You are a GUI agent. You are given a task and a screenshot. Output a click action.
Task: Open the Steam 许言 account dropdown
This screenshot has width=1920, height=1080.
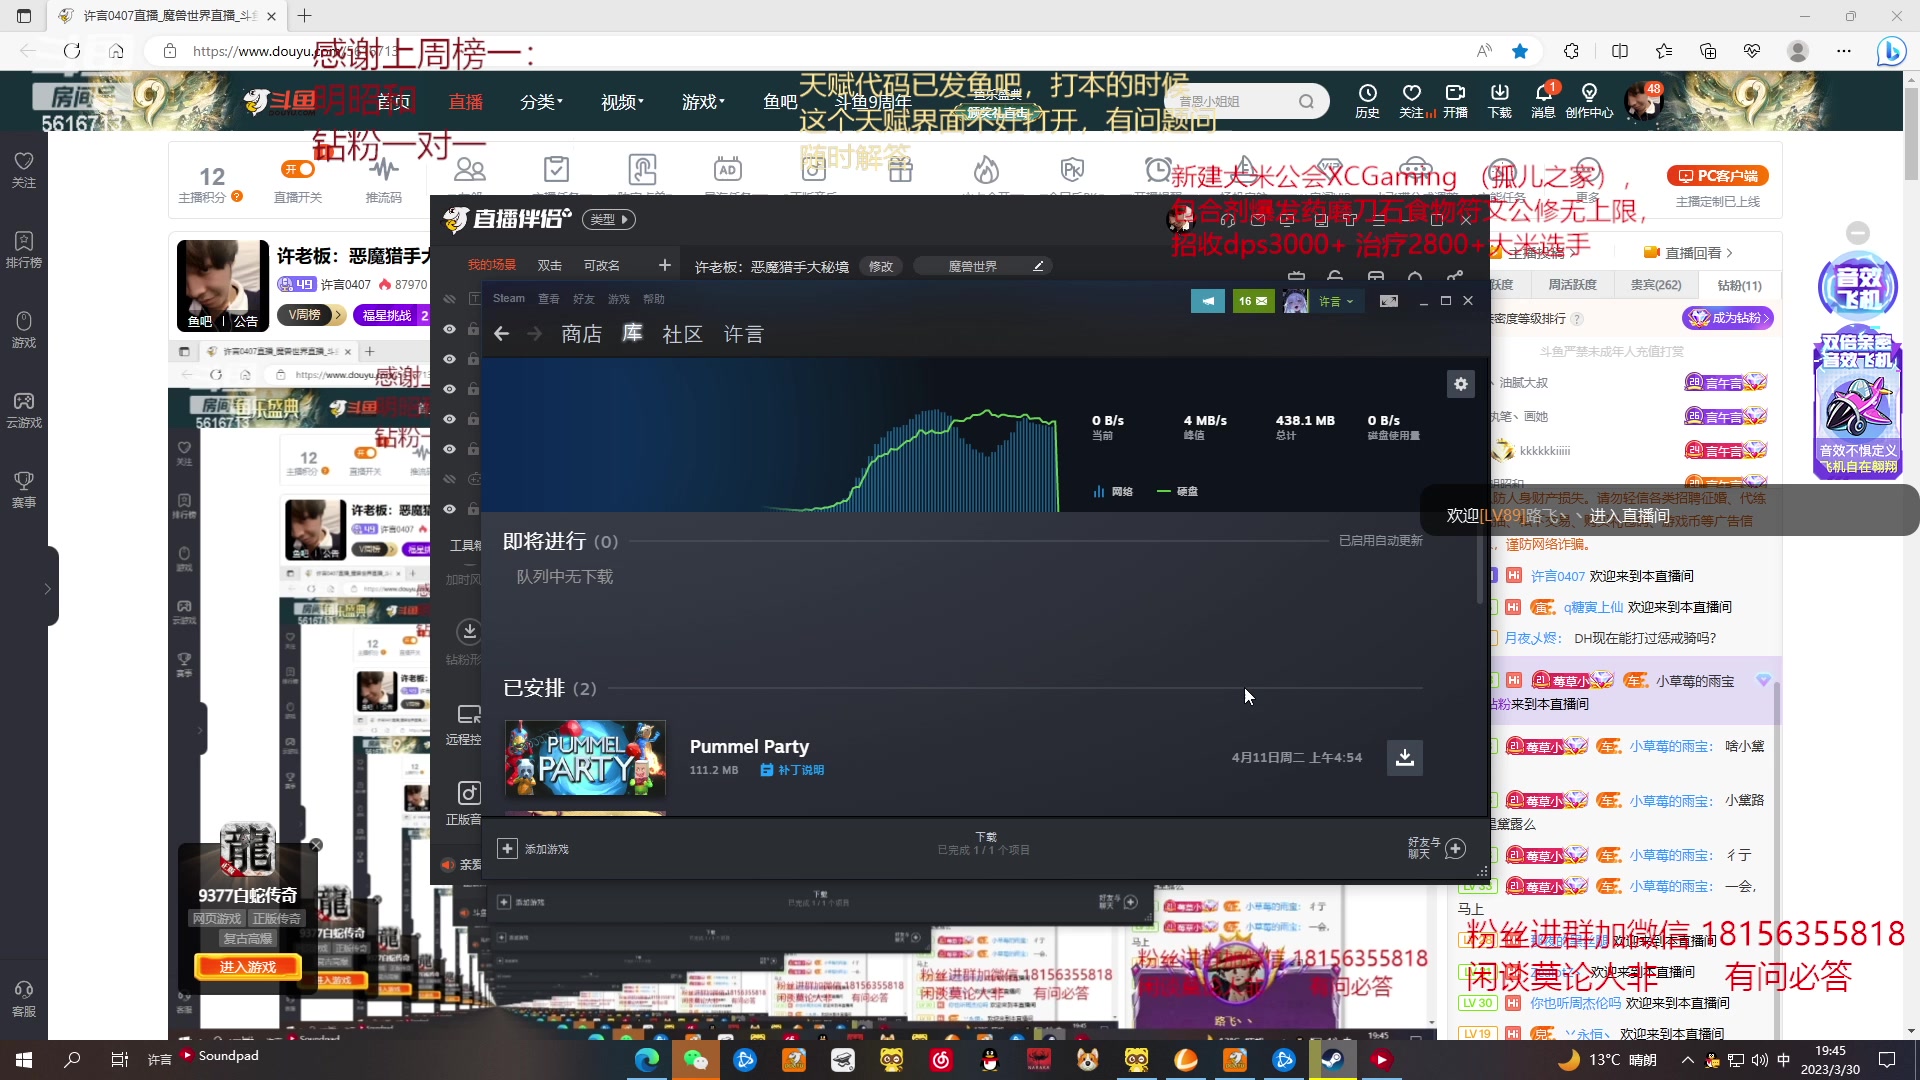[1336, 301]
